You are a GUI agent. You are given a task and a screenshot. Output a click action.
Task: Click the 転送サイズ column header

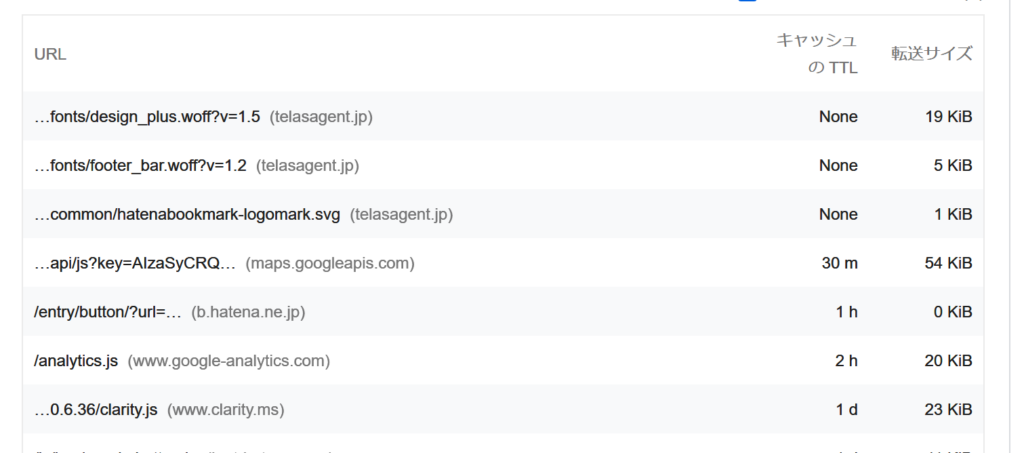point(932,54)
